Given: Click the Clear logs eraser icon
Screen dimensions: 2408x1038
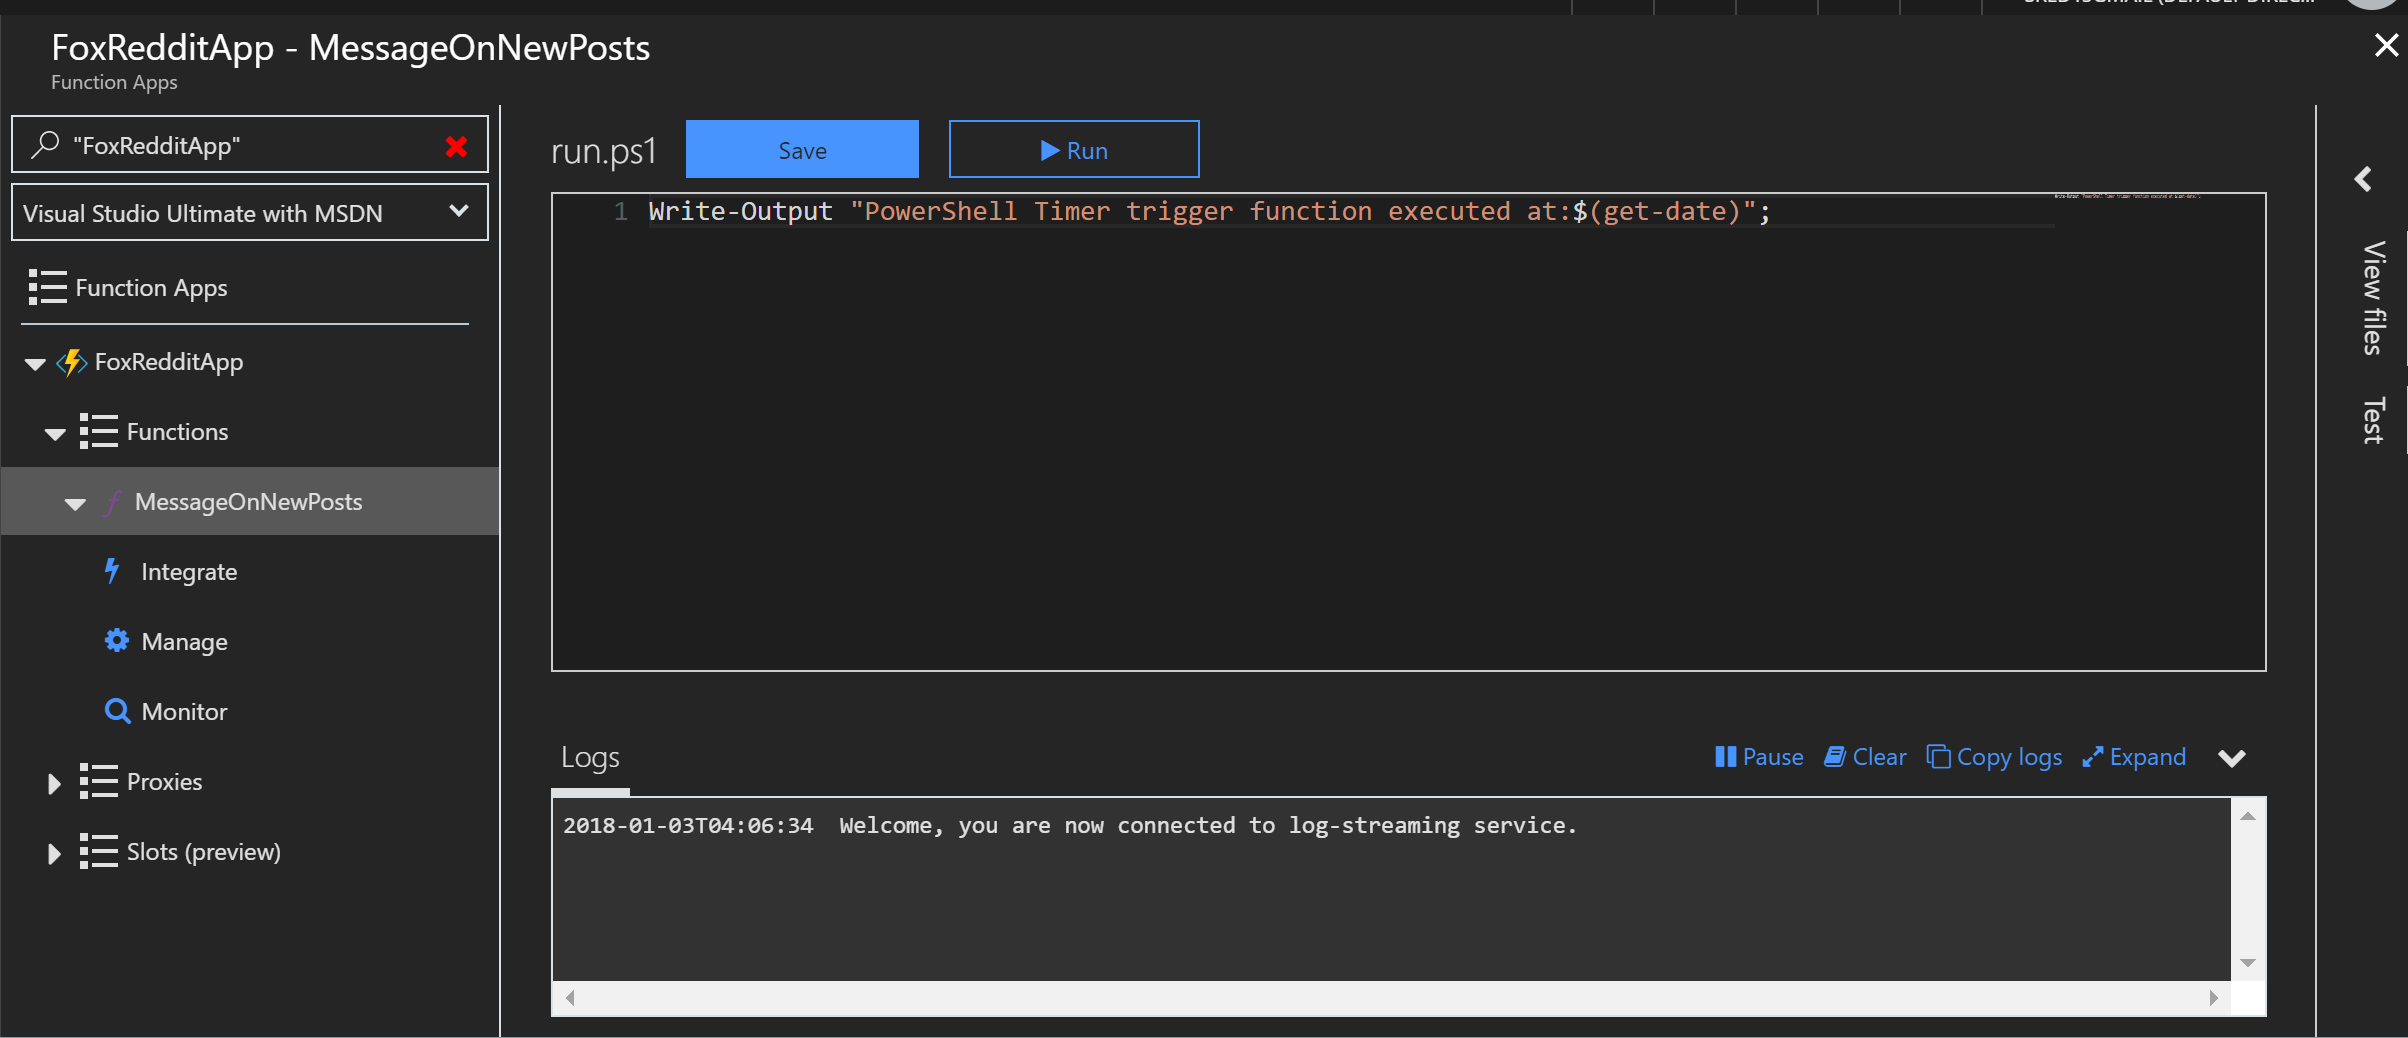Looking at the screenshot, I should pyautogui.click(x=1834, y=757).
